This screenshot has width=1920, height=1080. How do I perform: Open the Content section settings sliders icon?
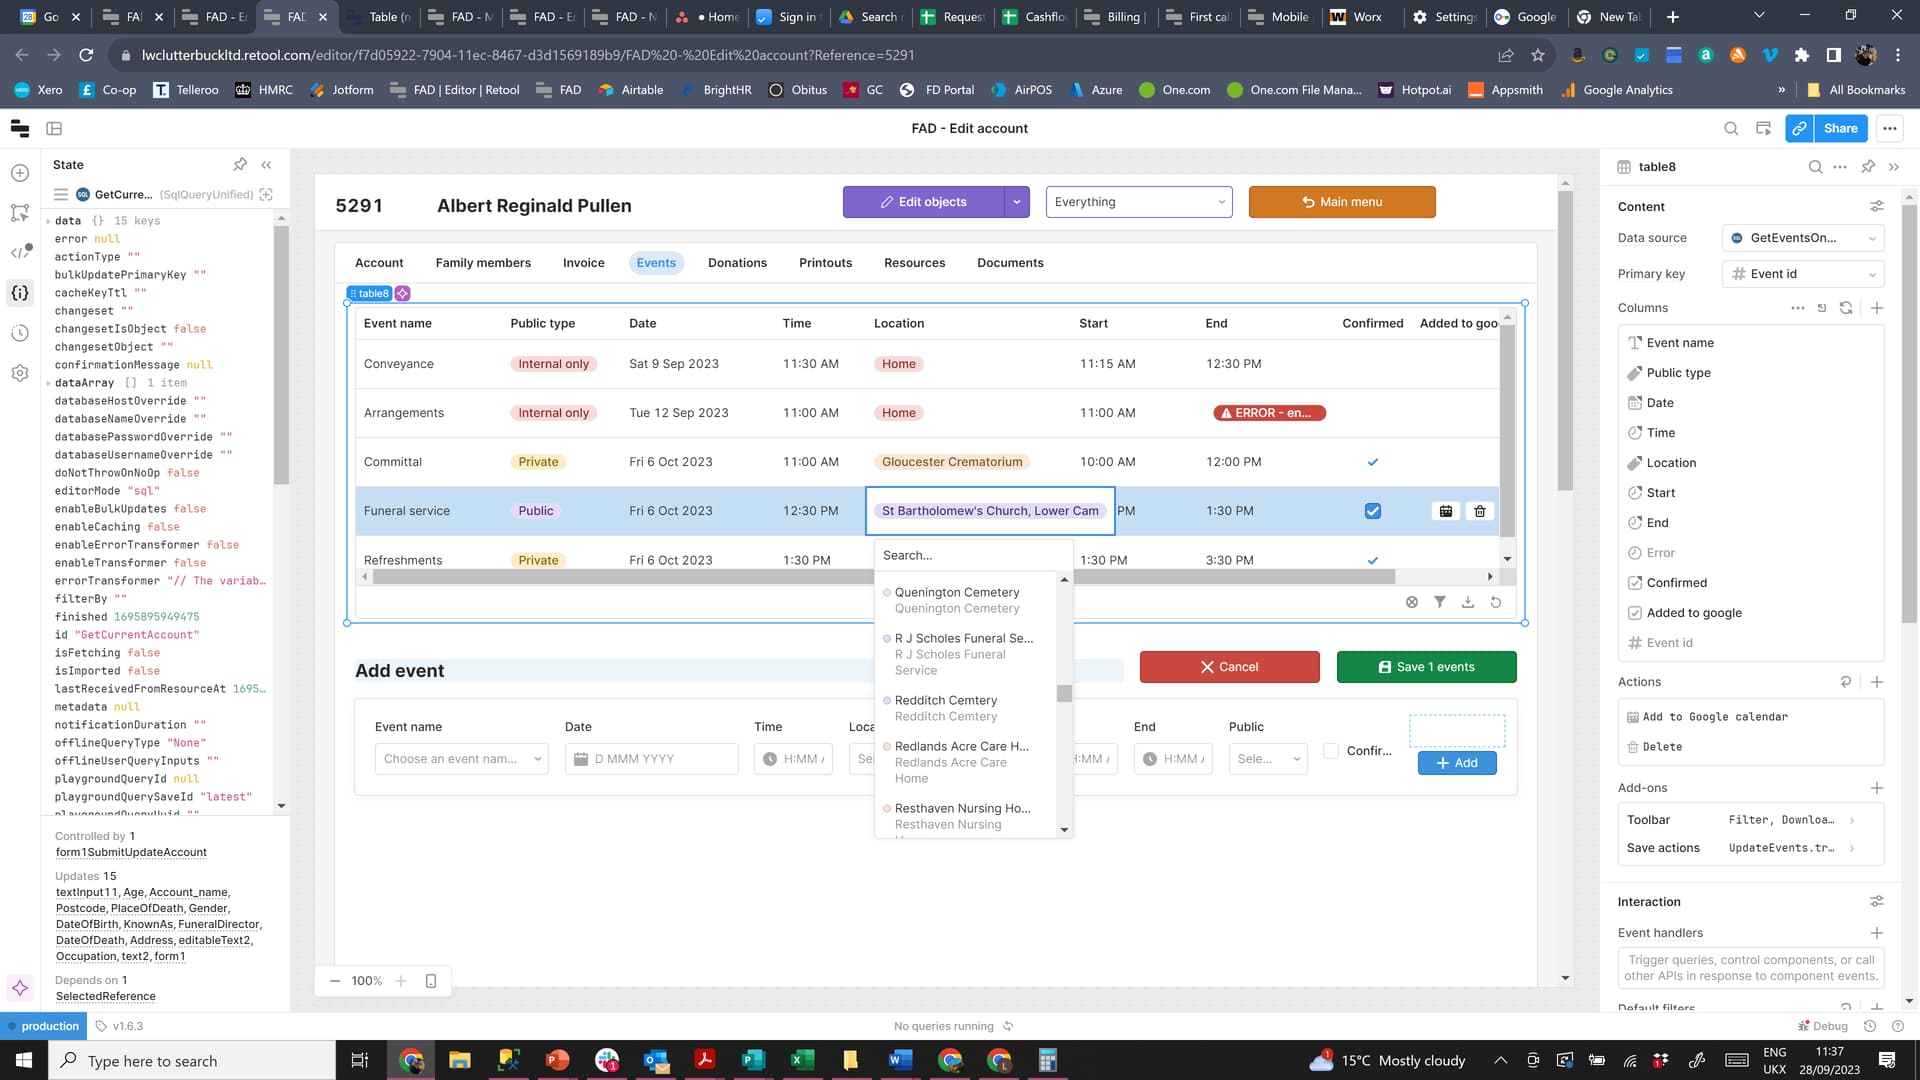pyautogui.click(x=1877, y=207)
